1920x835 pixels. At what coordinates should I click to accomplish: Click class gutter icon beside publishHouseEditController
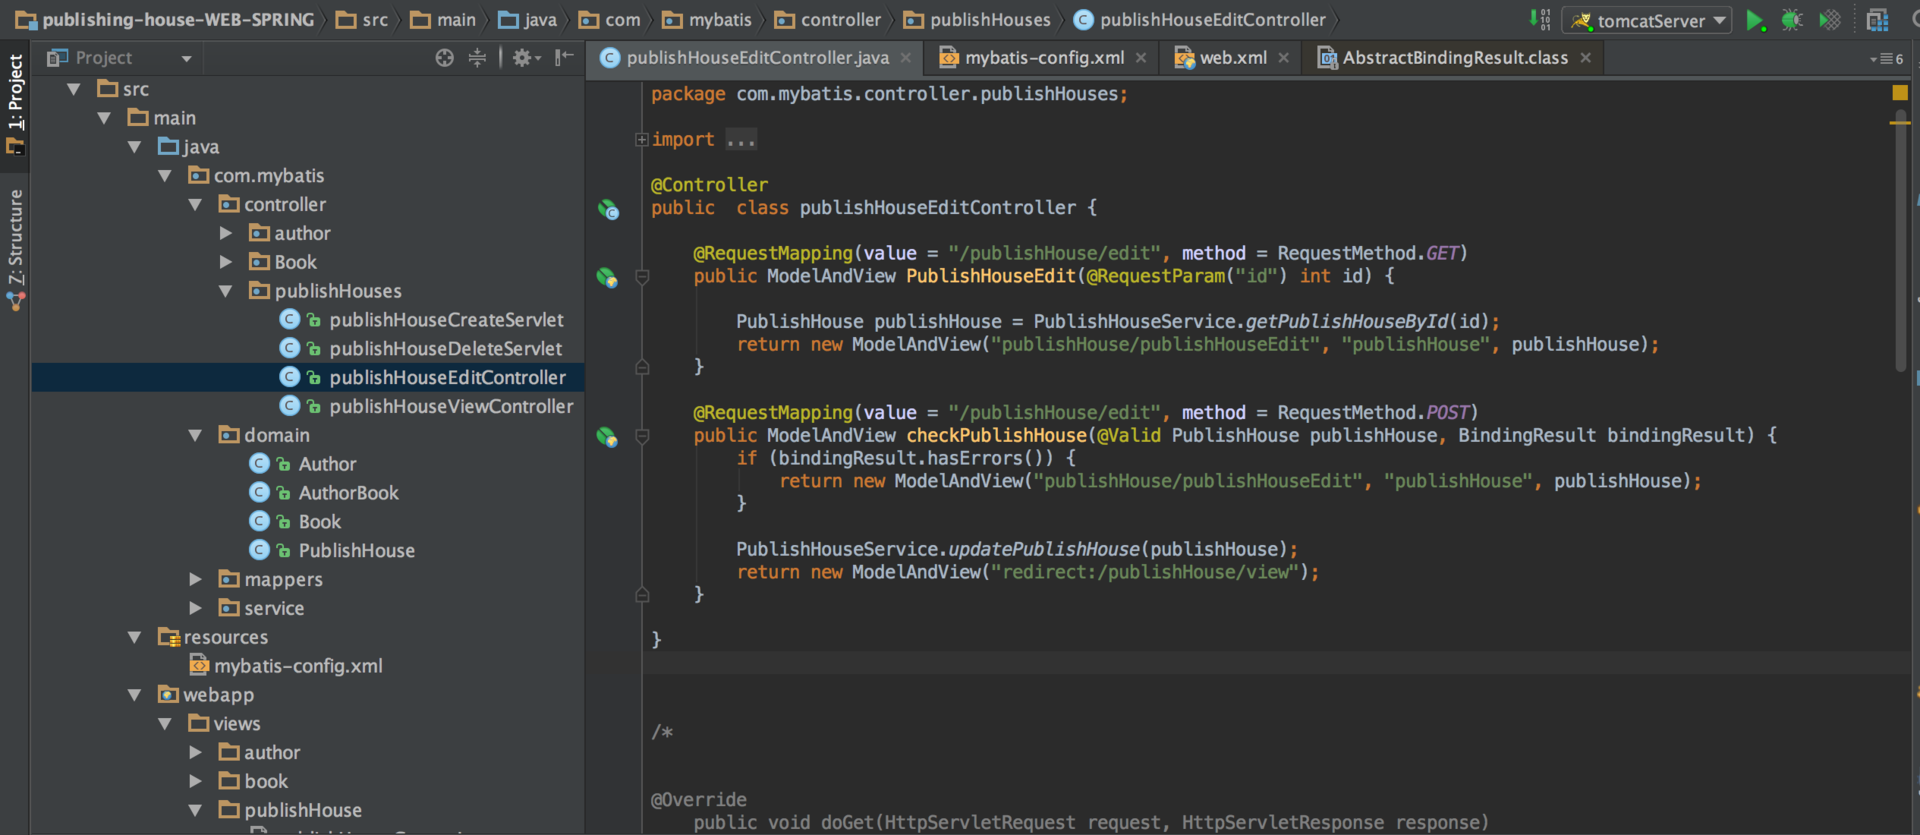[x=608, y=209]
